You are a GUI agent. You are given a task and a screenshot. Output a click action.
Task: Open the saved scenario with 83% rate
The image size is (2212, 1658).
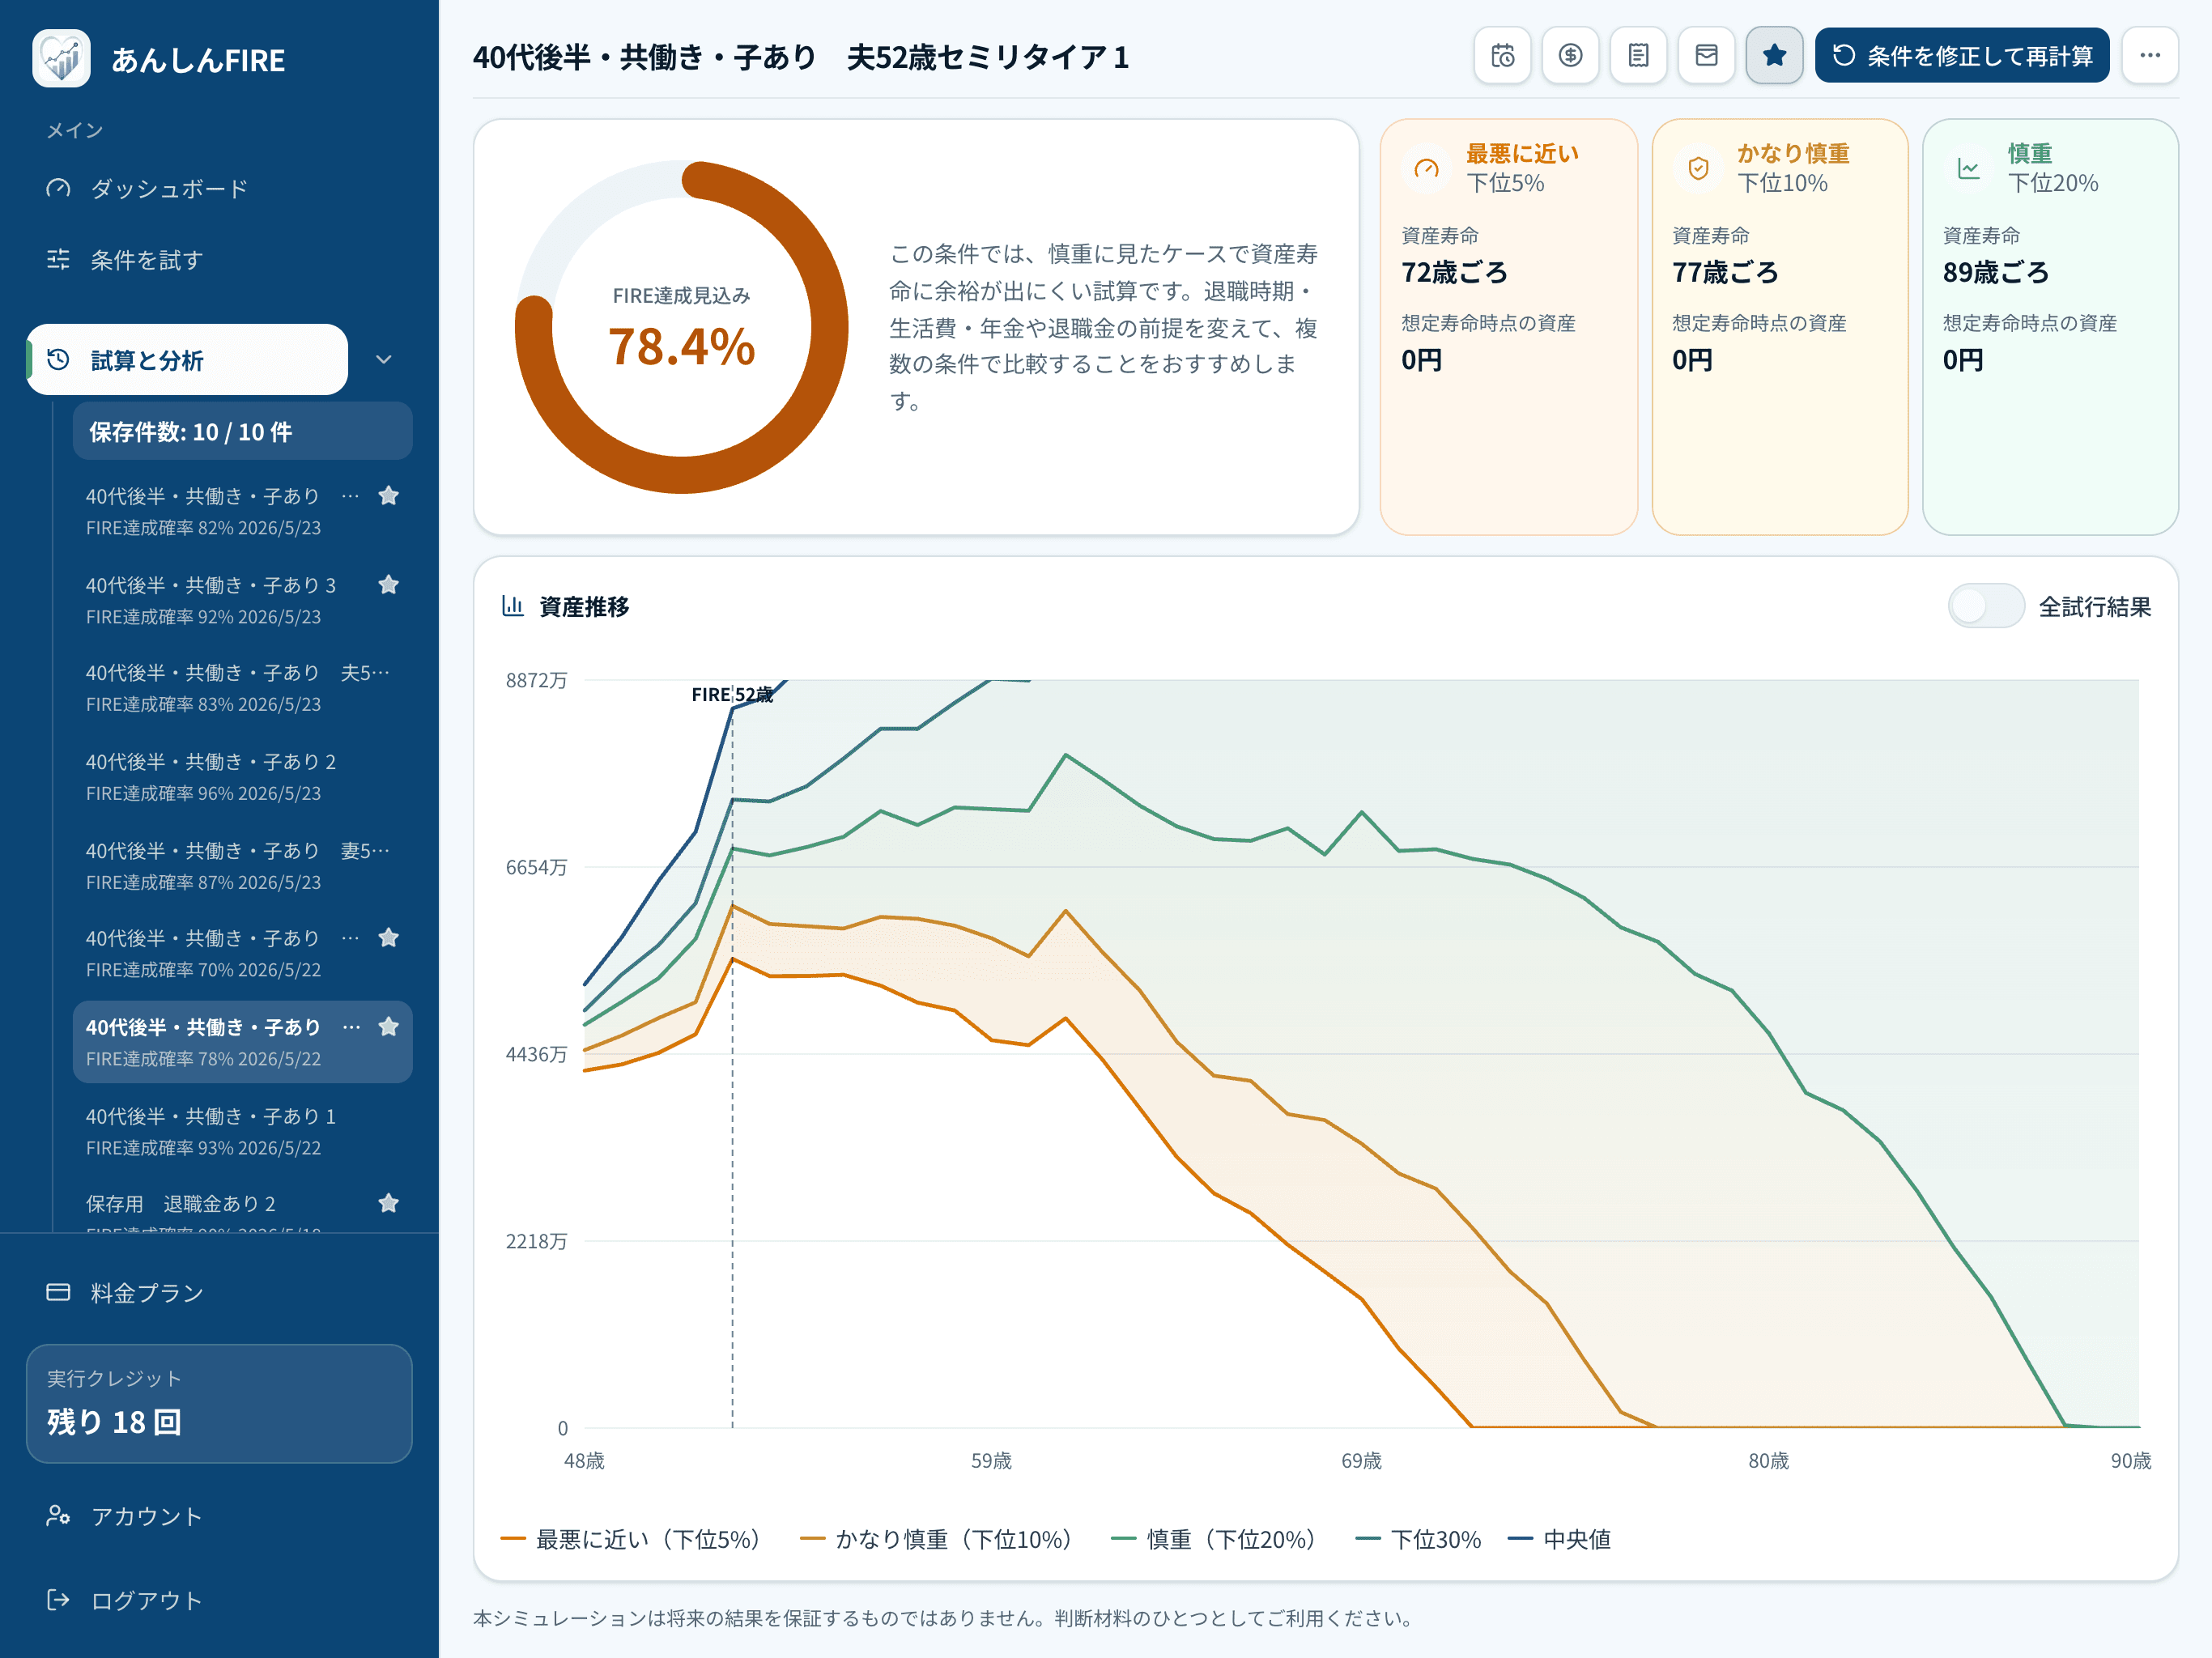tap(242, 688)
